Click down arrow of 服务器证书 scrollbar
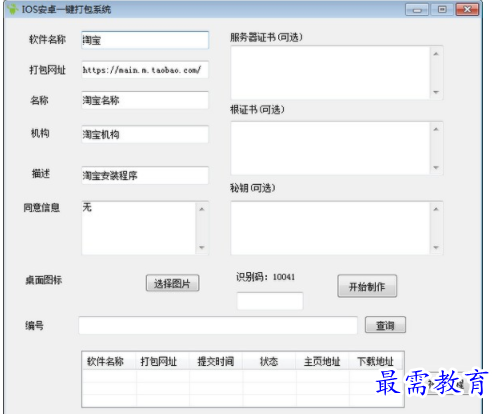The width and height of the screenshot is (497, 414). [x=436, y=92]
